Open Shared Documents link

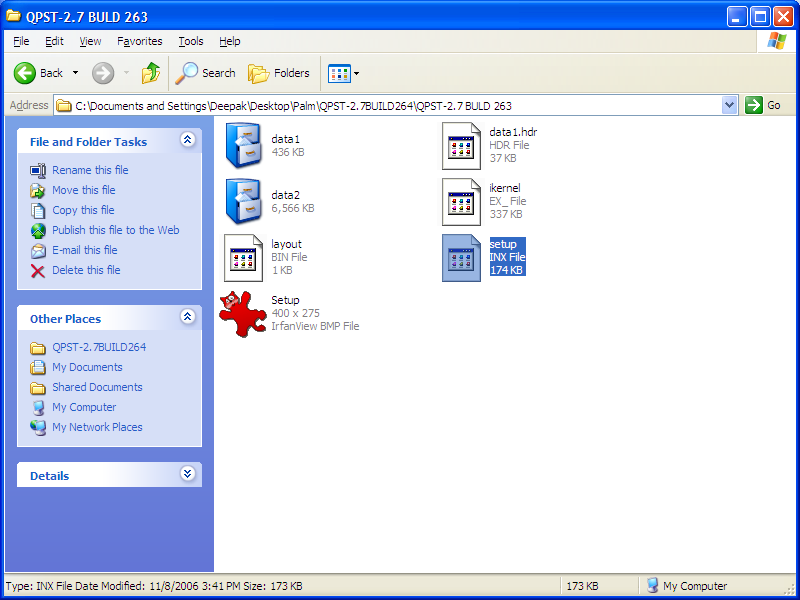[97, 387]
